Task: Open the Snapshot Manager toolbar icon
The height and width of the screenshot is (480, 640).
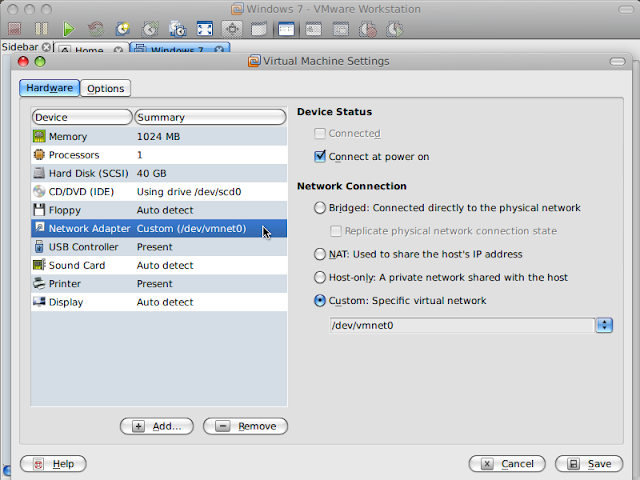Action: click(178, 29)
